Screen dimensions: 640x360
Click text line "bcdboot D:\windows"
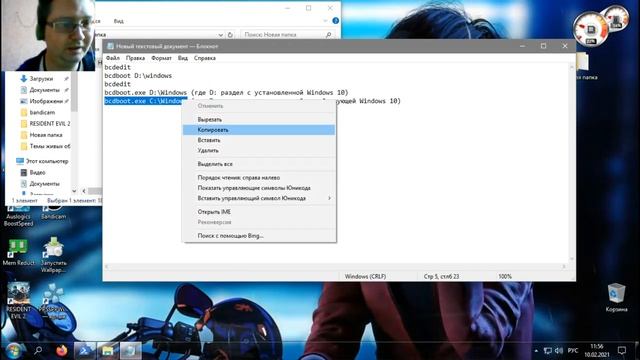[x=138, y=76]
